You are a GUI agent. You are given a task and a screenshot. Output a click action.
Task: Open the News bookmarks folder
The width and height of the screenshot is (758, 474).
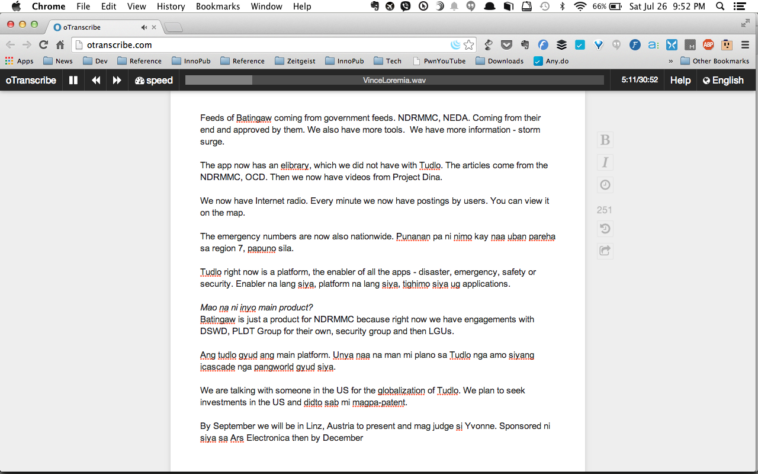pos(58,61)
